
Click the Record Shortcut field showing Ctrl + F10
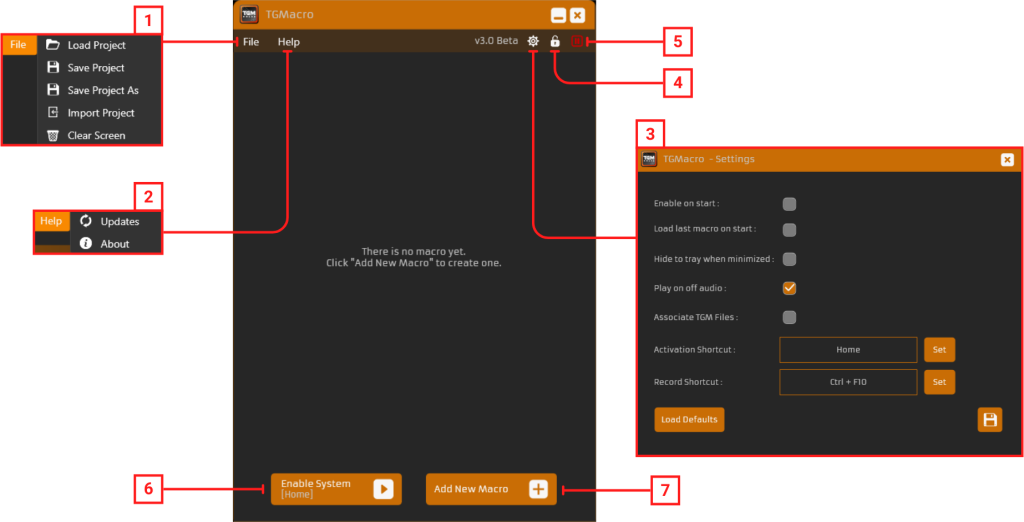(x=847, y=382)
